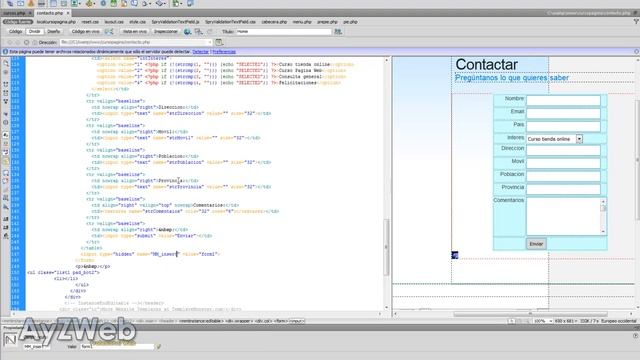
Task: Click the home icon beside Dirección
Action: pyautogui.click(x=35, y=42)
